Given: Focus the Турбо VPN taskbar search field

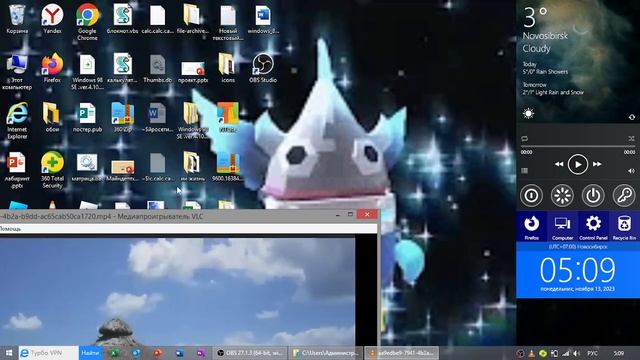Looking at the screenshot, I should [x=48, y=353].
